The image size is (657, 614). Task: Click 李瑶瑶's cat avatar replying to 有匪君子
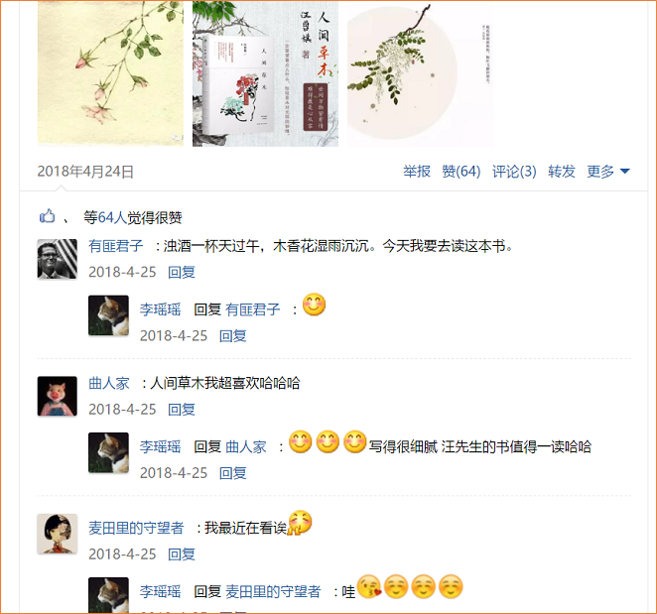click(109, 315)
